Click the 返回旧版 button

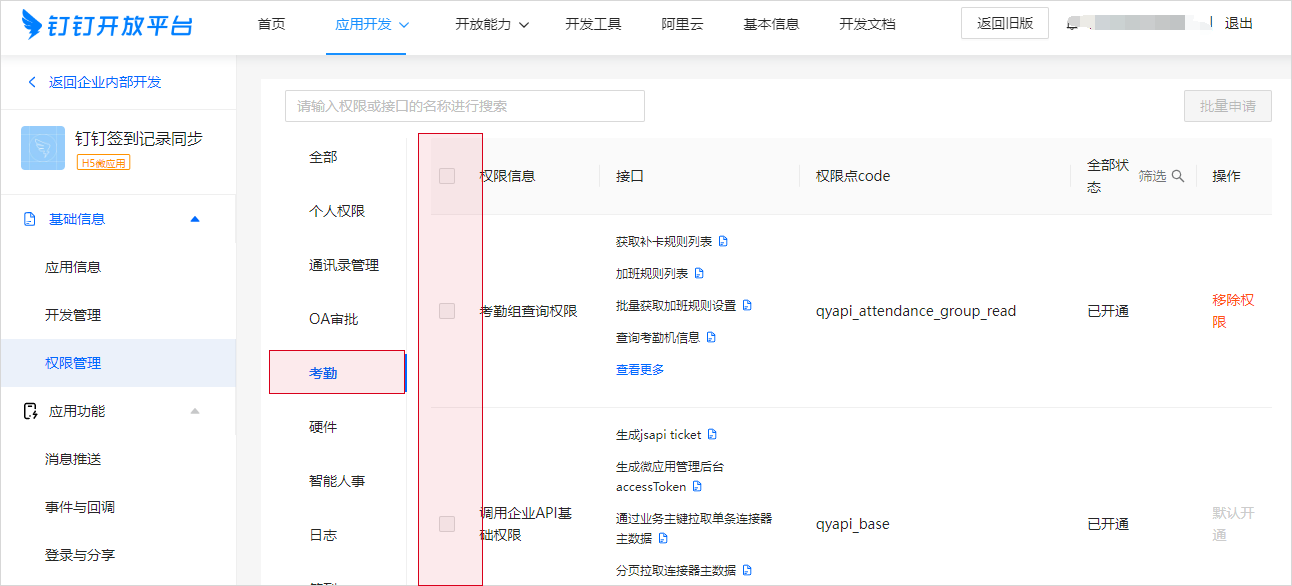[1004, 23]
